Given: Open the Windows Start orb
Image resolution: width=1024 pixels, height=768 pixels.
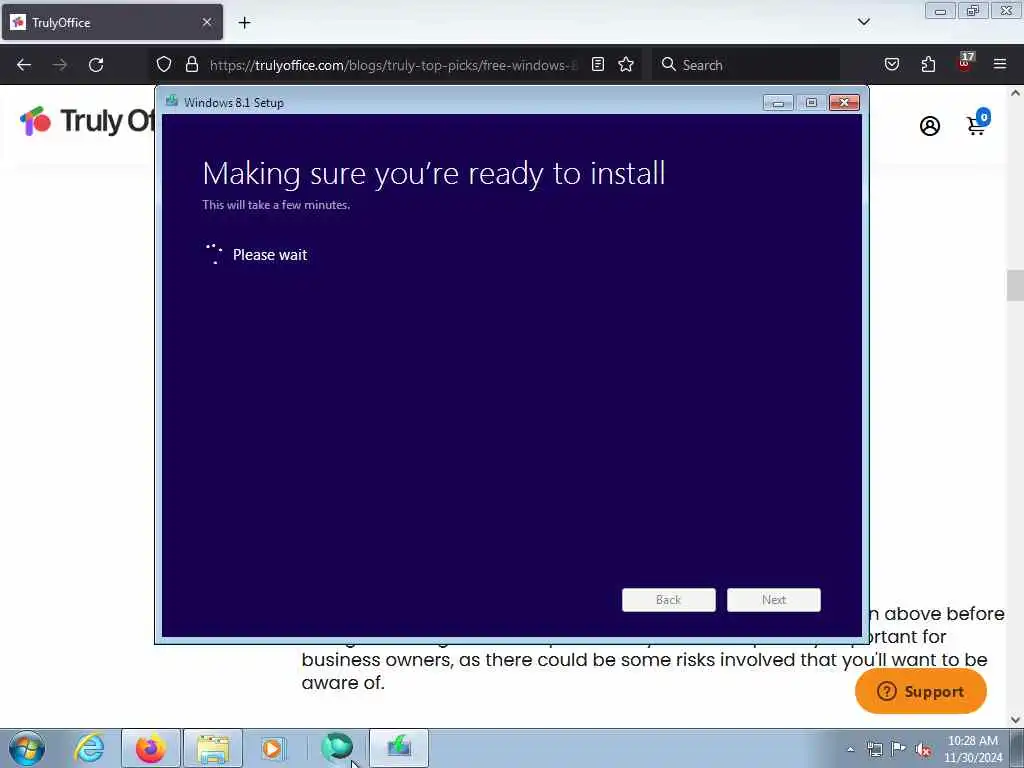Looking at the screenshot, I should pyautogui.click(x=27, y=748).
